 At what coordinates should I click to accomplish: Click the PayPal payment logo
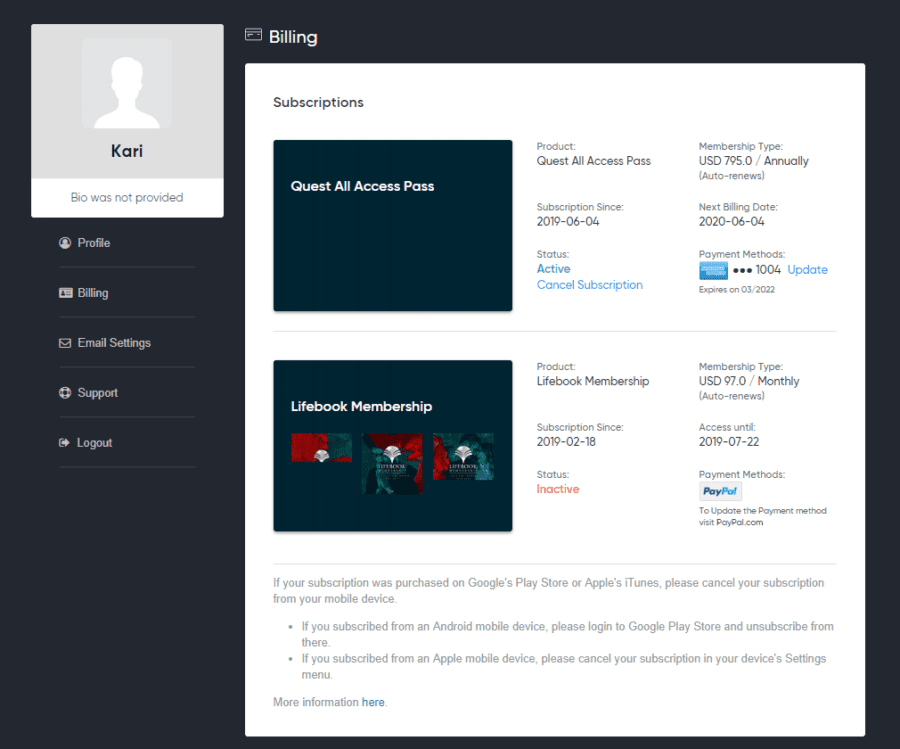click(x=720, y=491)
